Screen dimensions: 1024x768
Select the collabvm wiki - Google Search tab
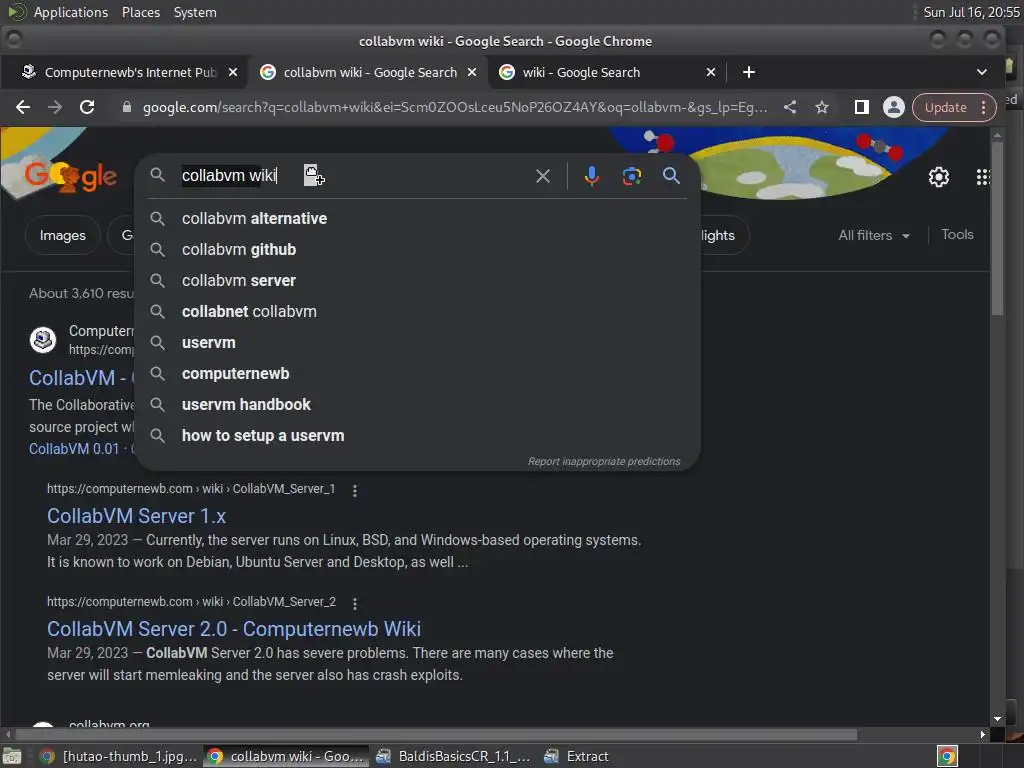366,72
